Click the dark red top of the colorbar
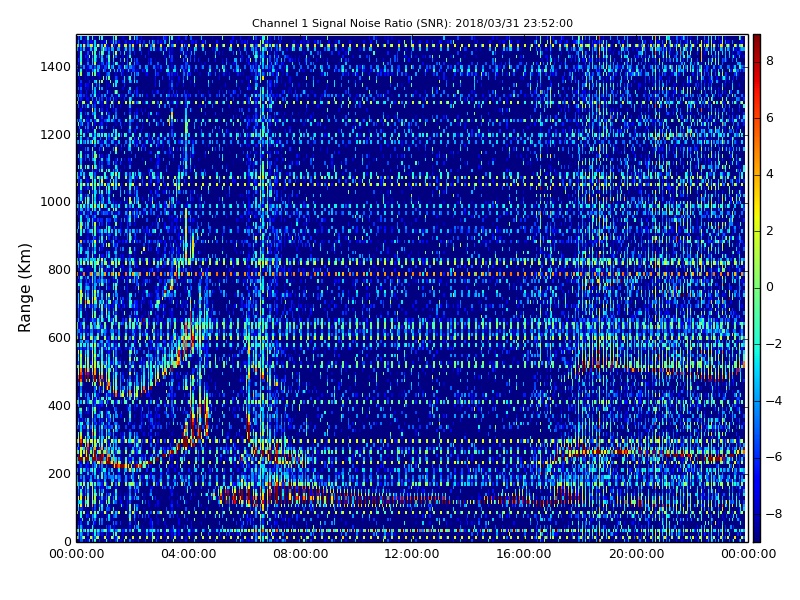Screen dimensions: 800x600 pos(757,41)
